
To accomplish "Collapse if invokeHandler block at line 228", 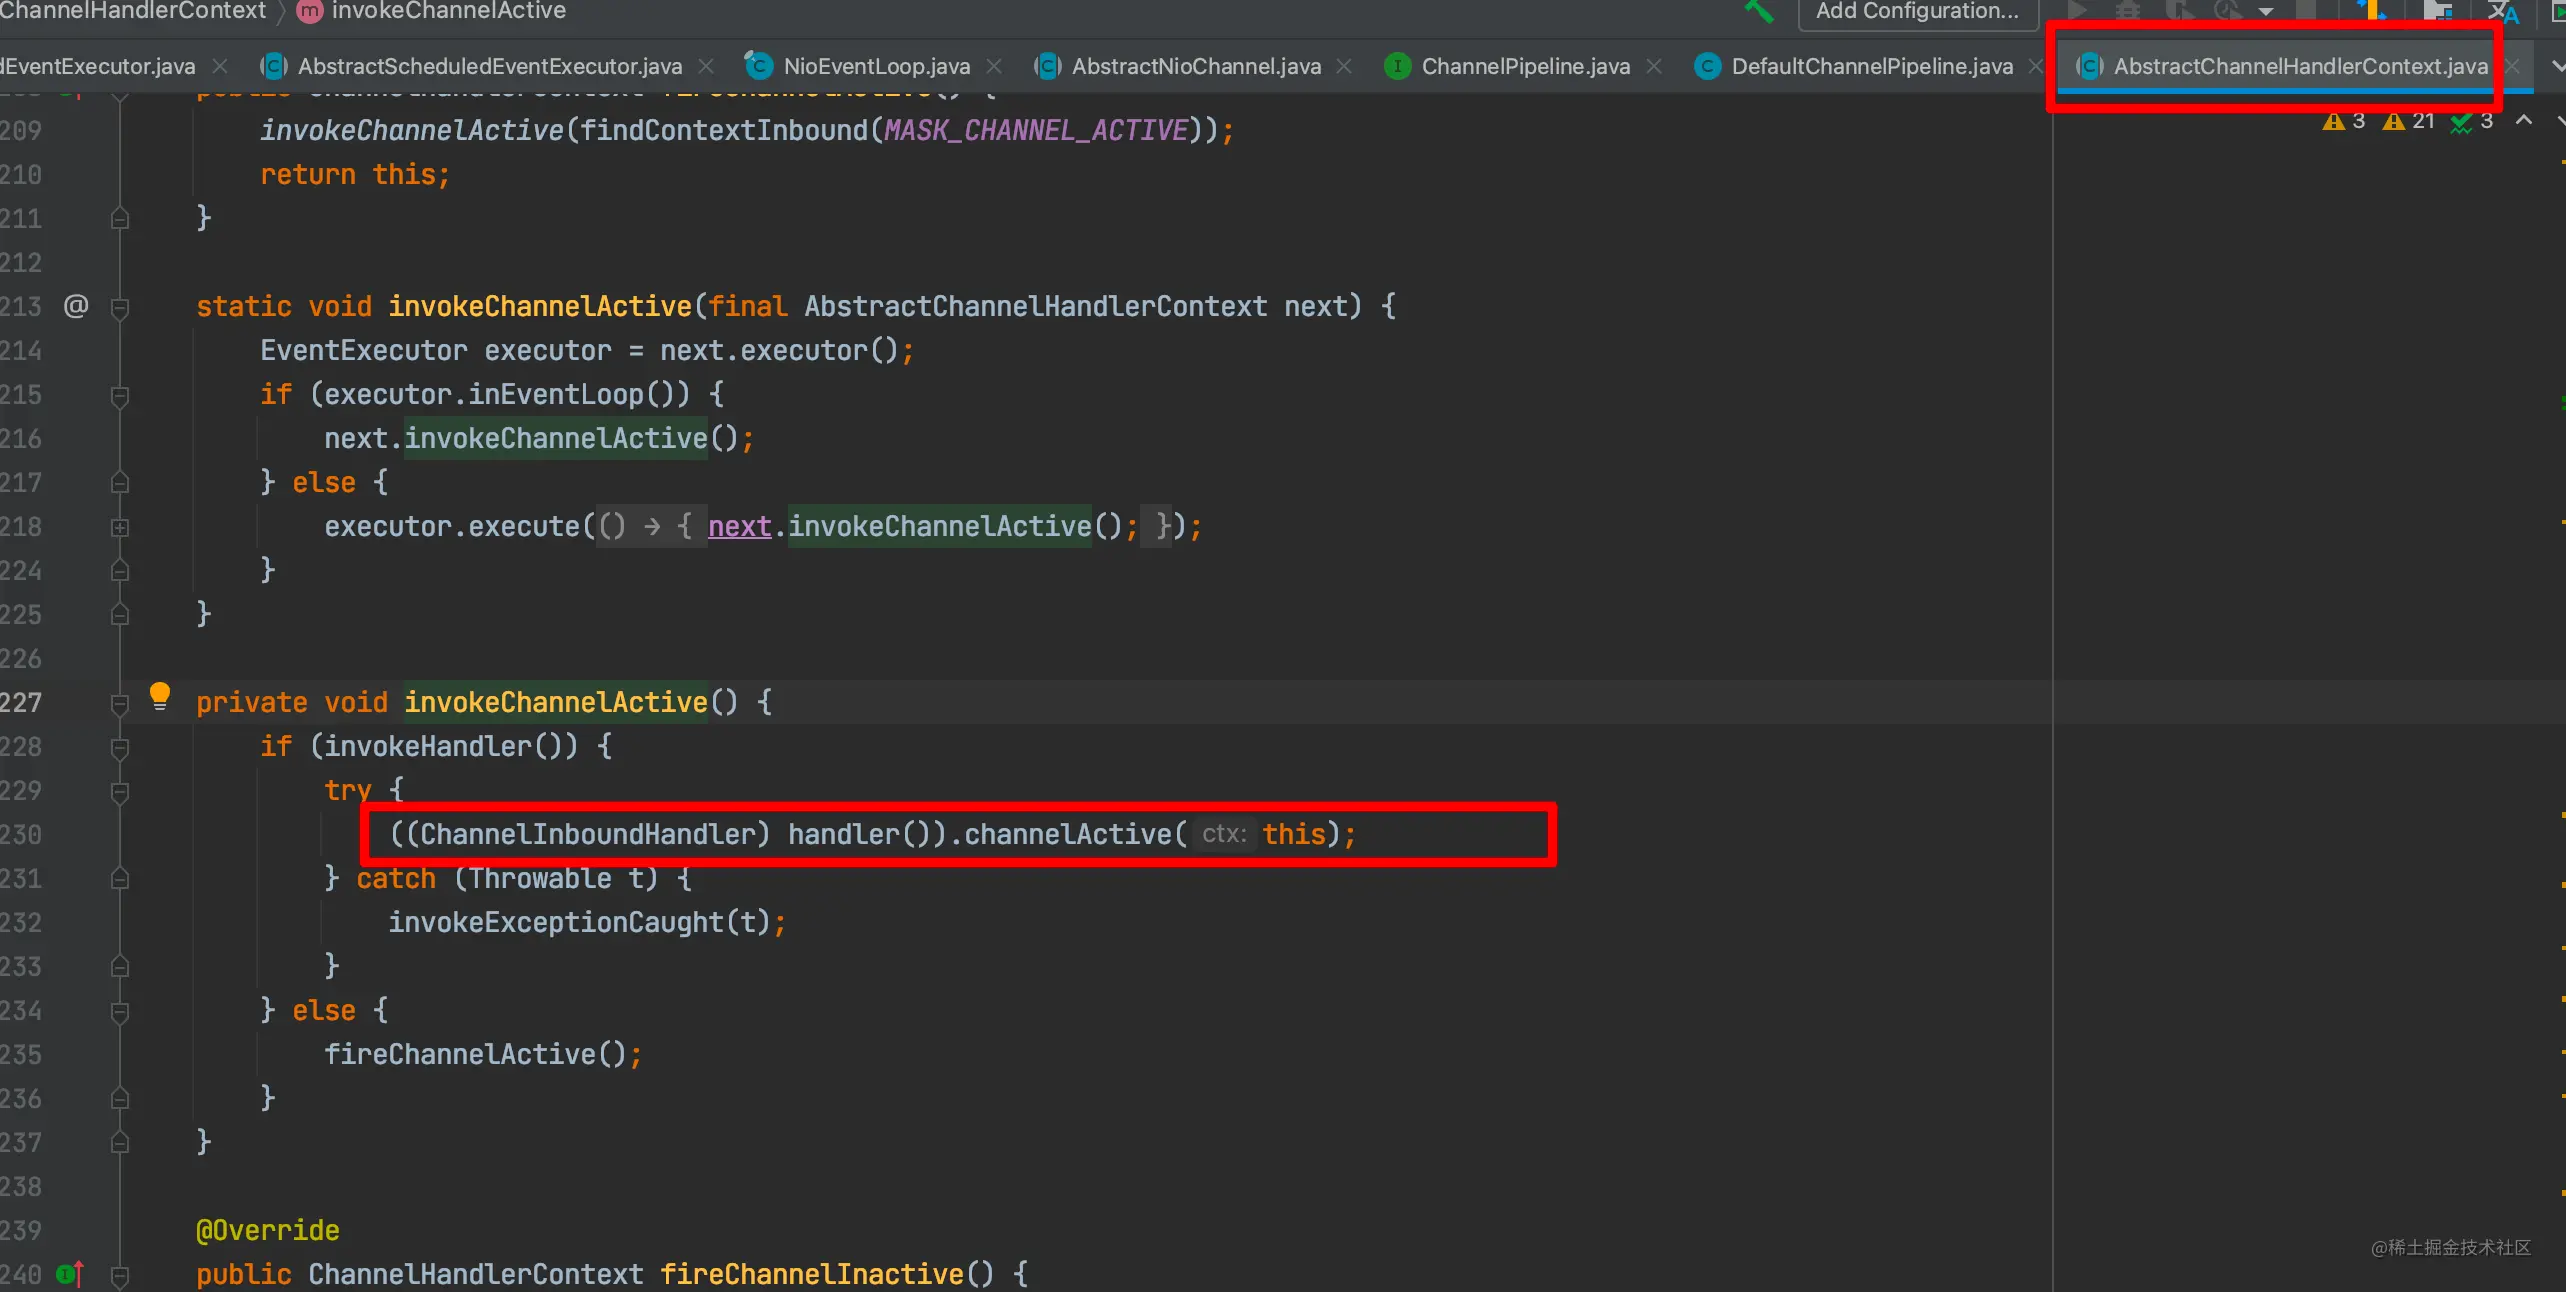I will 120,747.
